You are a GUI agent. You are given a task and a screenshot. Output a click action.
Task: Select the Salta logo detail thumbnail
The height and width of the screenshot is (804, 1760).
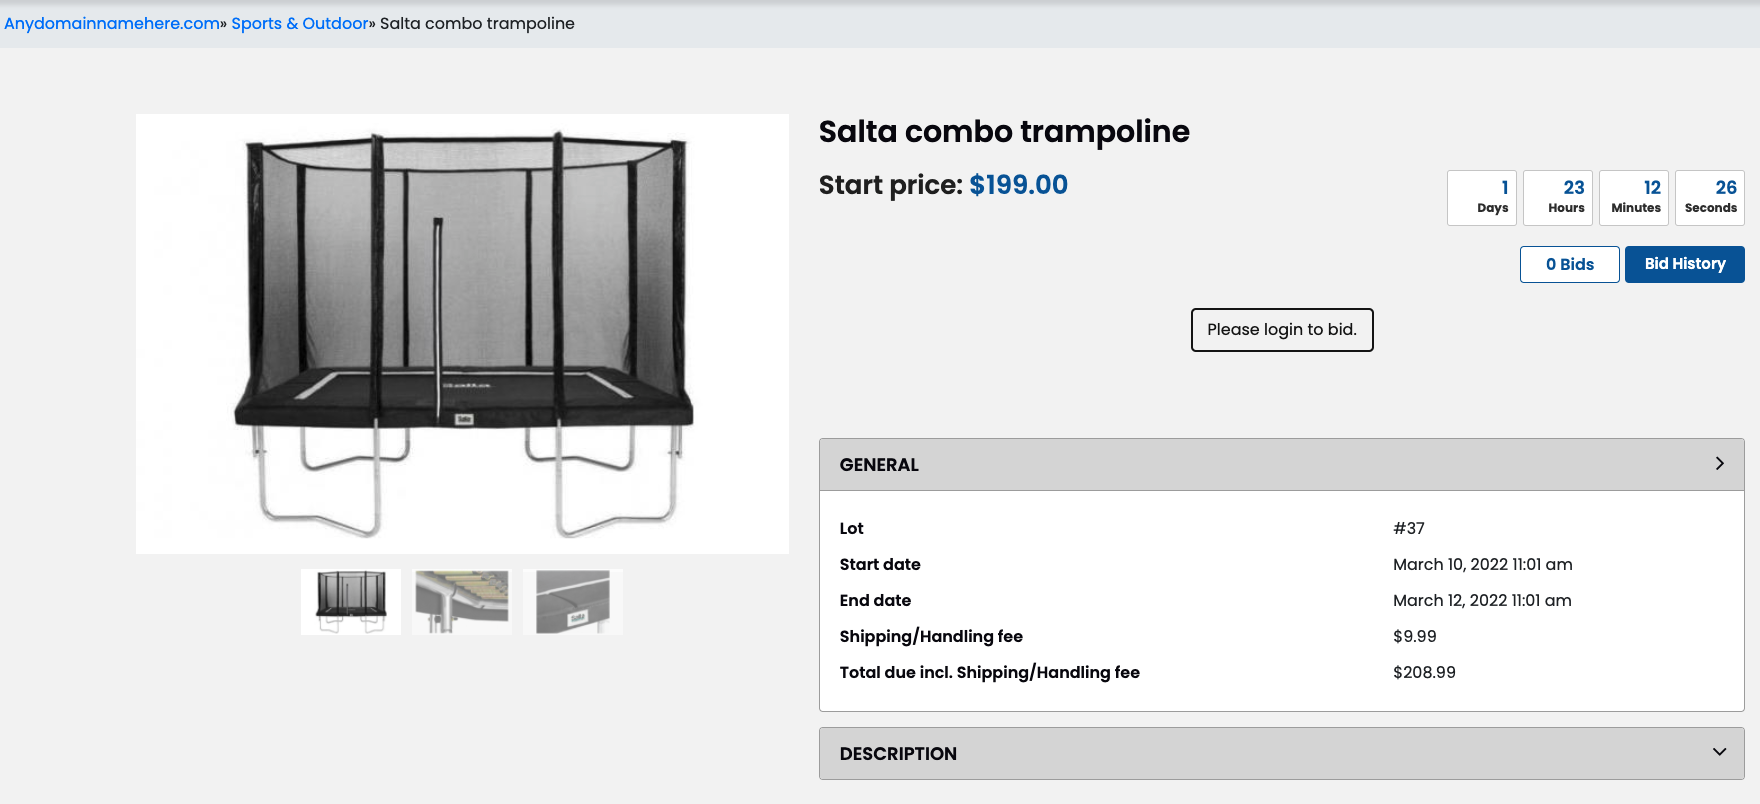click(572, 601)
